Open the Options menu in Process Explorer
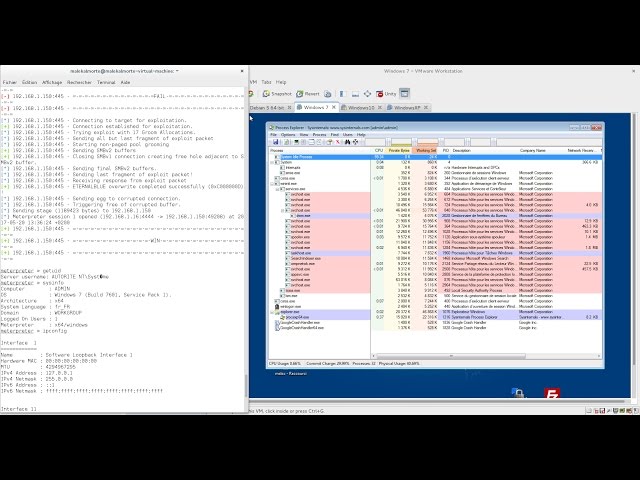Image resolution: width=640 pixels, height=480 pixels. (x=288, y=134)
